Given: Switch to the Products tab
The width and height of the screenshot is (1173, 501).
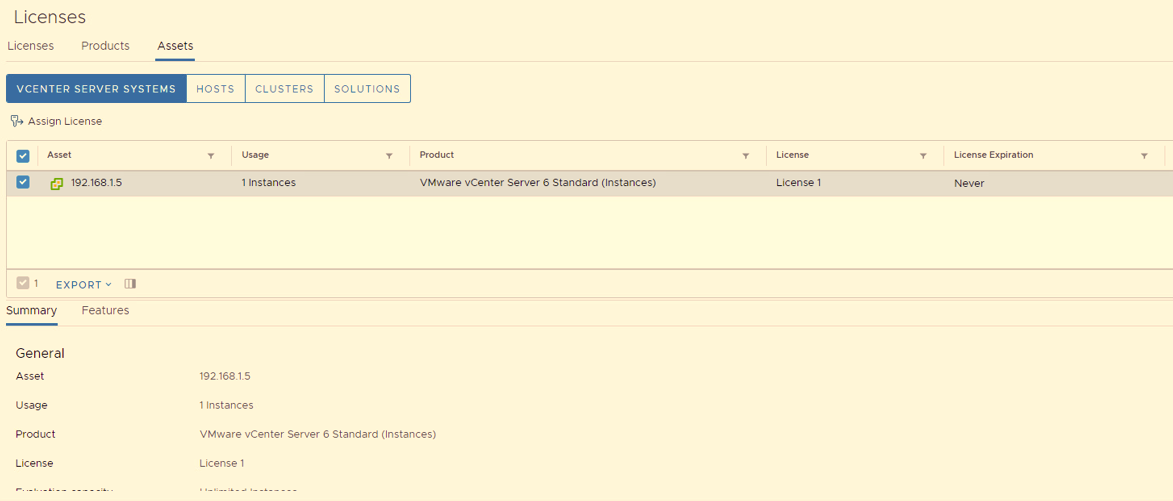Looking at the screenshot, I should (105, 46).
